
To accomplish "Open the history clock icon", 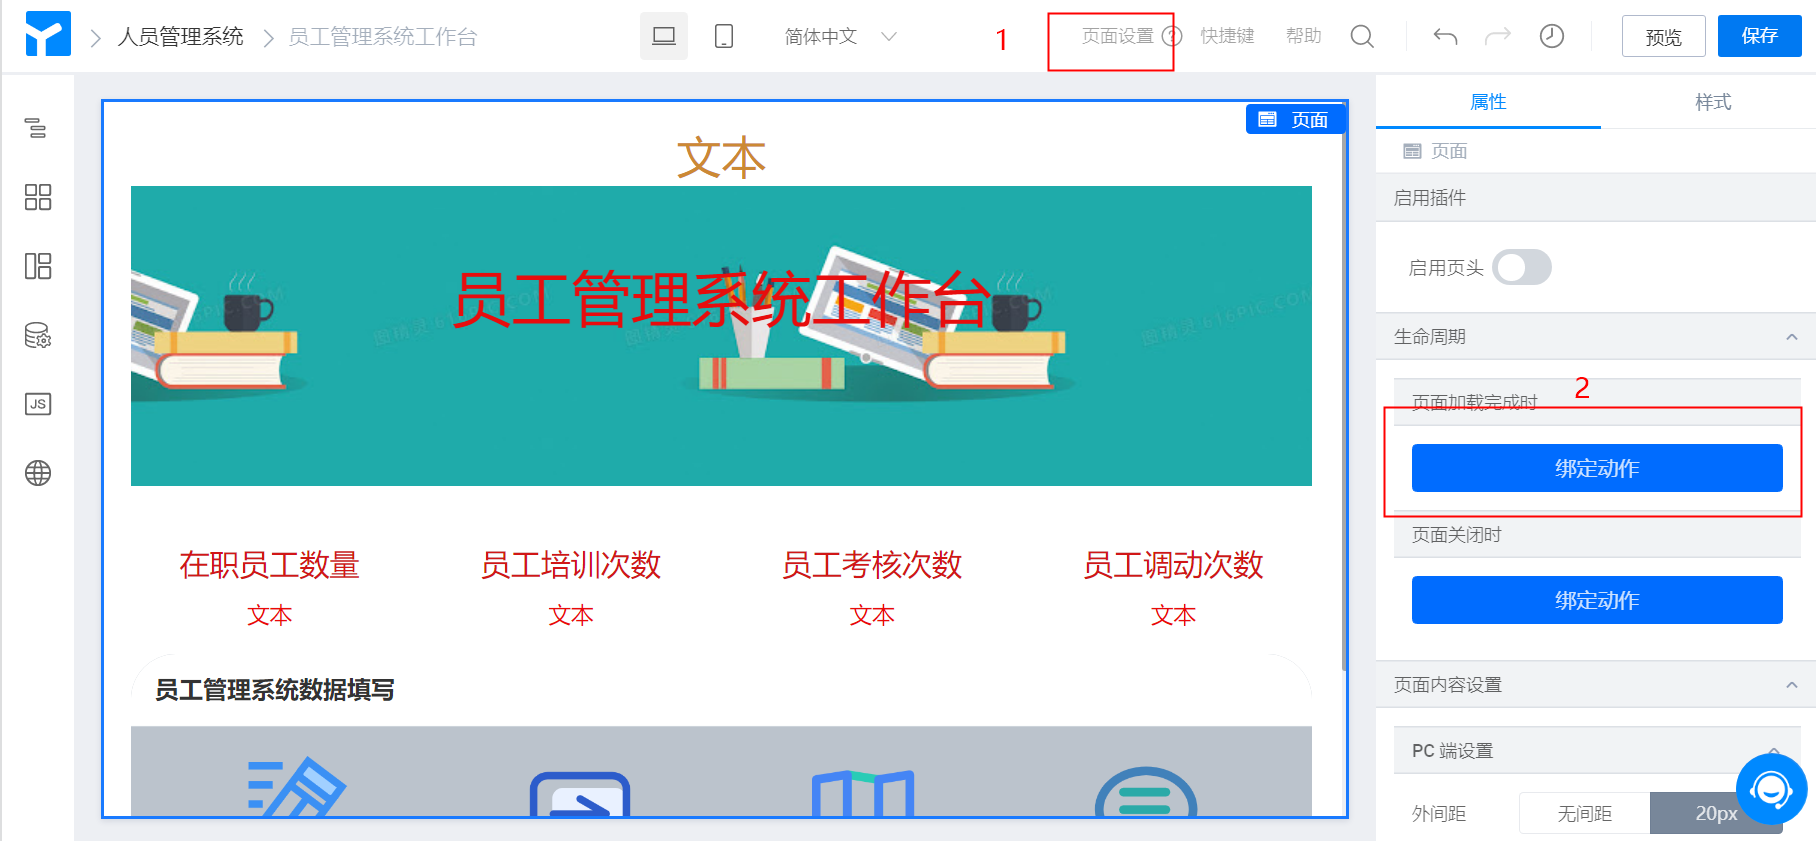I will pos(1552,36).
